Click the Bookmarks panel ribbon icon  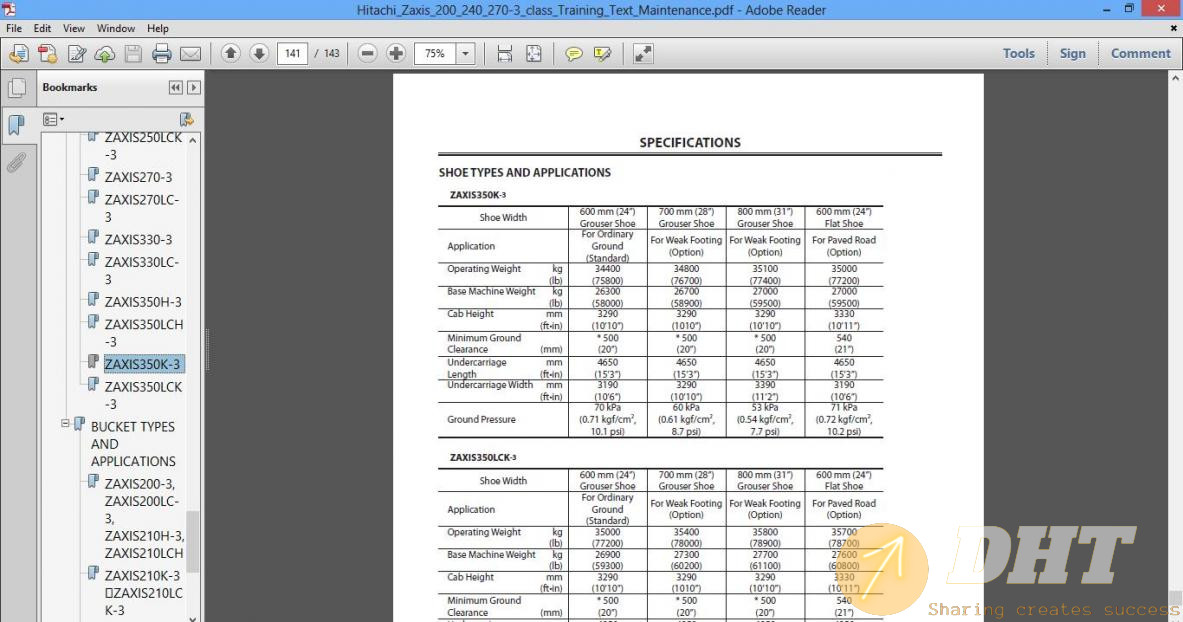coord(17,124)
